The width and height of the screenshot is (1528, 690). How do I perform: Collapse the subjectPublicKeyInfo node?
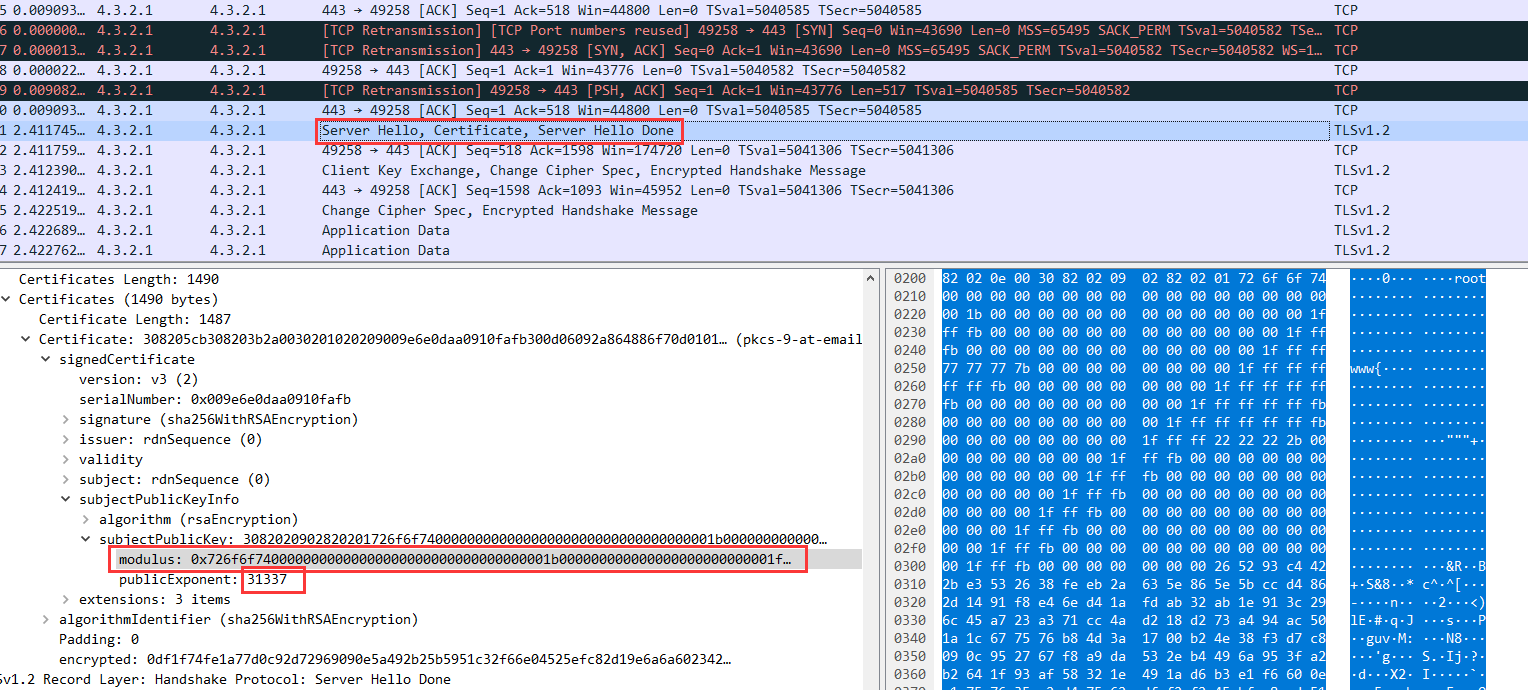coord(67,499)
